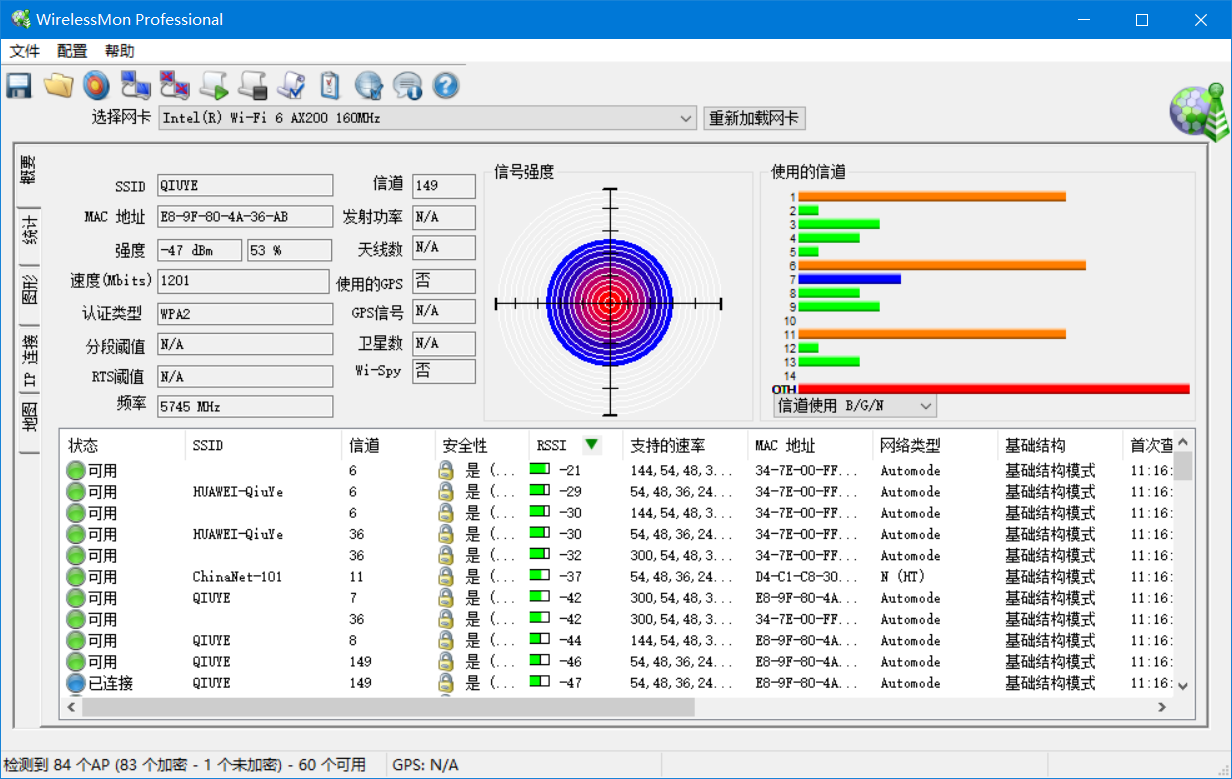Click the disconnect icon with red crosses
Screen dimensions: 1232x779
pos(174,86)
